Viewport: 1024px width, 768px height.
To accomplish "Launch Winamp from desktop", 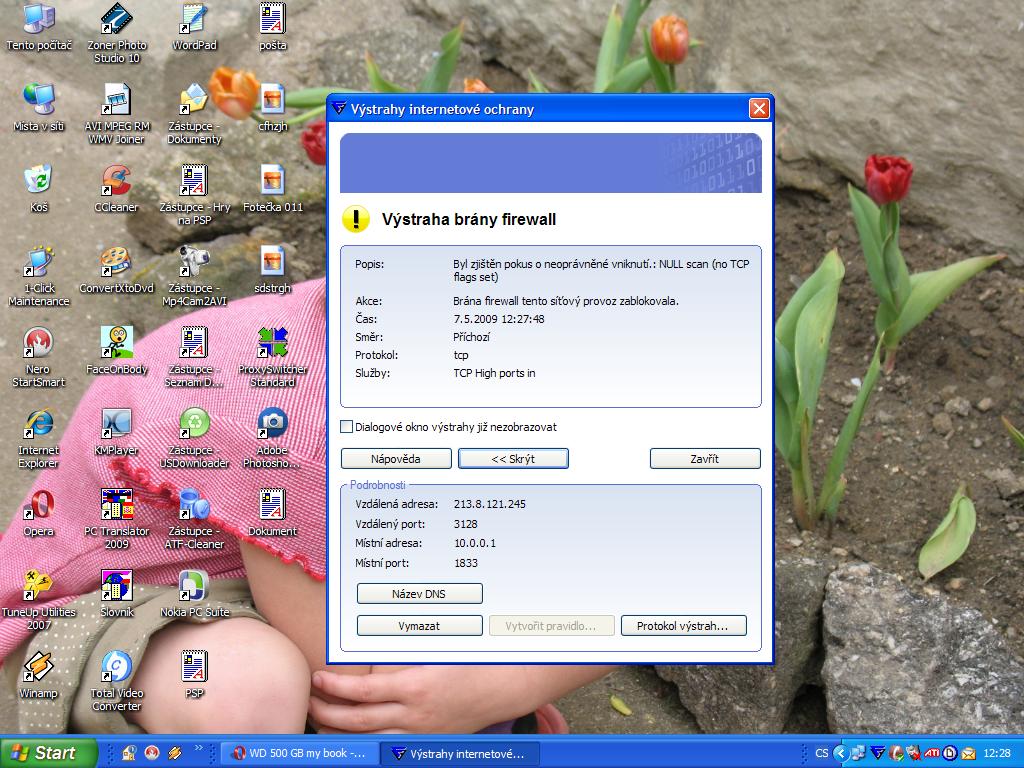I will [38, 668].
